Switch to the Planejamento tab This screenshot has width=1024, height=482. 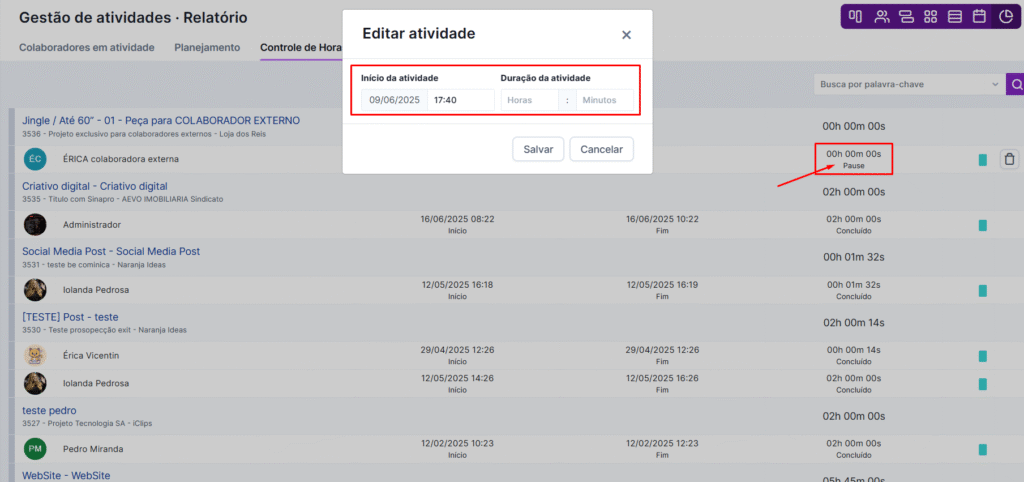click(207, 48)
